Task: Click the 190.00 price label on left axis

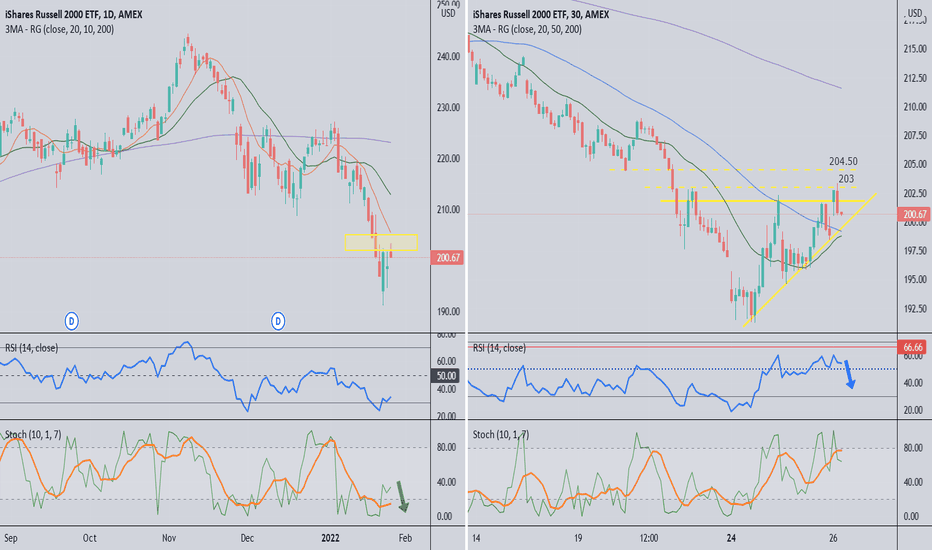Action: coord(448,312)
